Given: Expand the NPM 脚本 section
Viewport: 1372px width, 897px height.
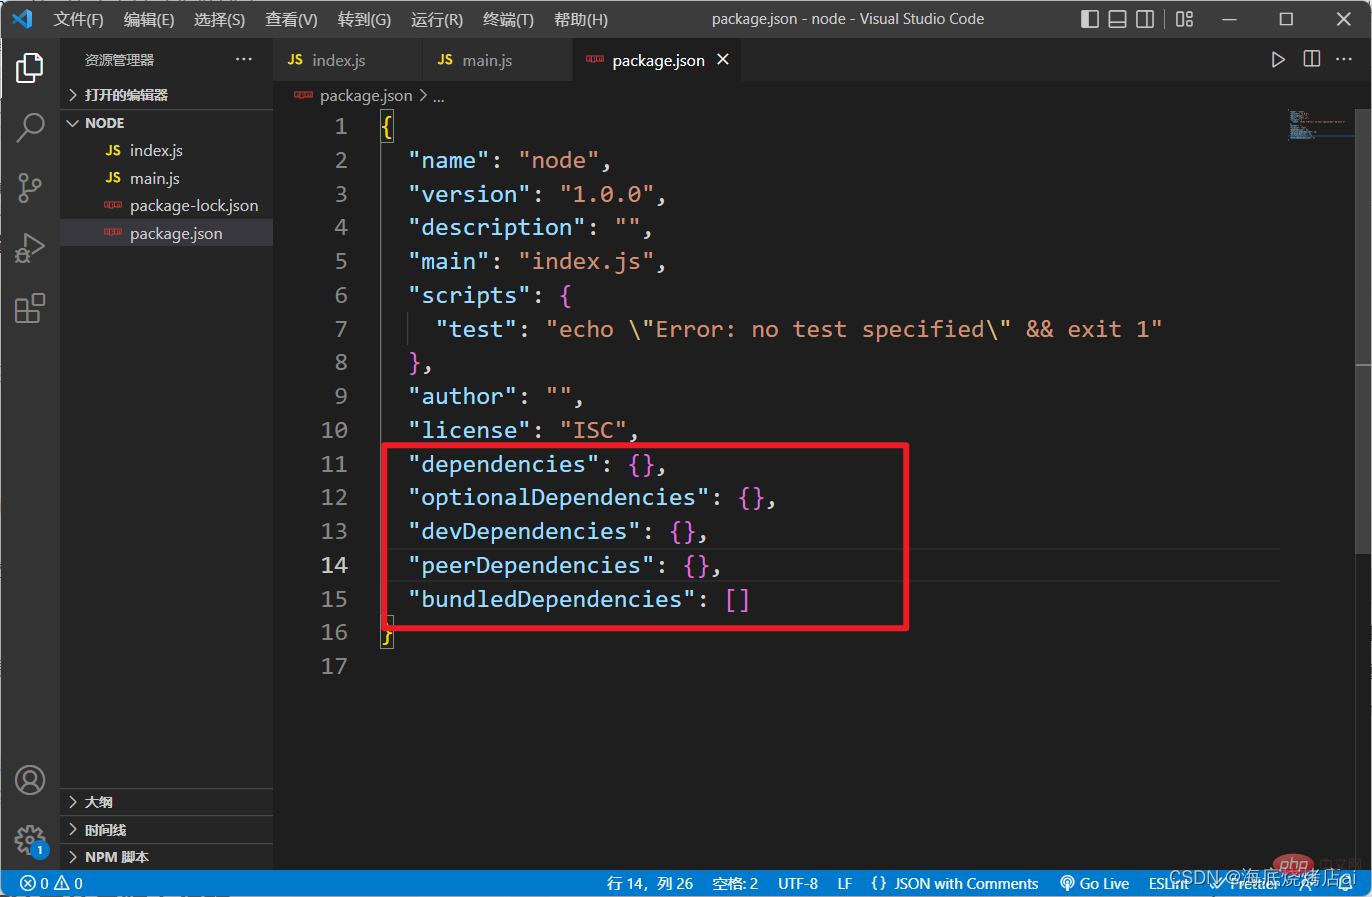Looking at the screenshot, I should (116, 857).
